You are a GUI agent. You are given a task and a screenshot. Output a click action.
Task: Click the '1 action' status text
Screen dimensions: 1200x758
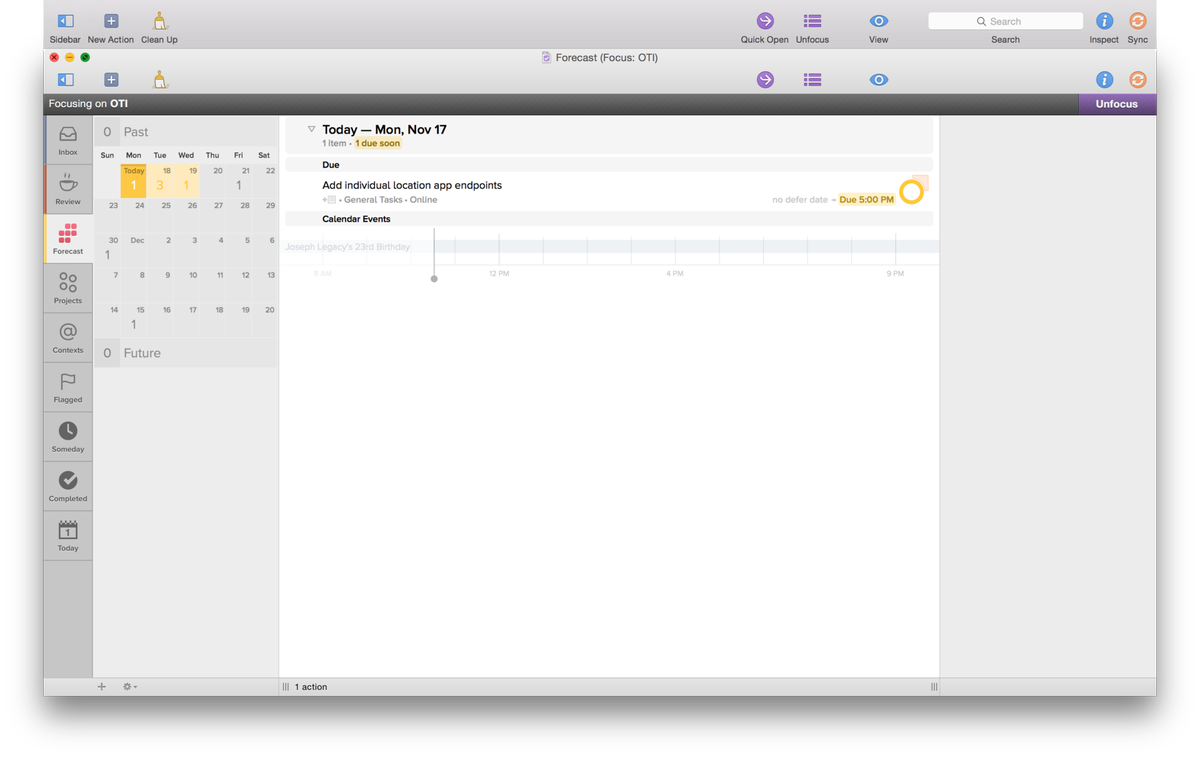pos(311,687)
